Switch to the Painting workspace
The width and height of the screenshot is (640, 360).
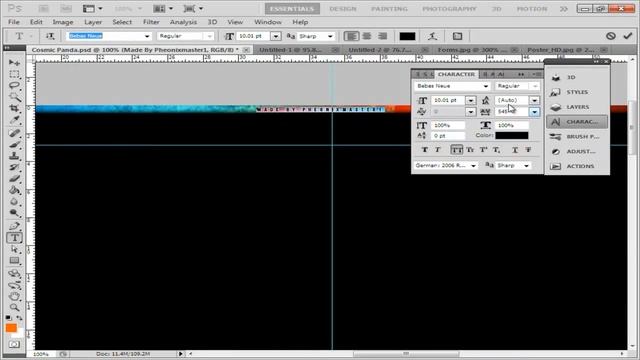click(x=389, y=9)
